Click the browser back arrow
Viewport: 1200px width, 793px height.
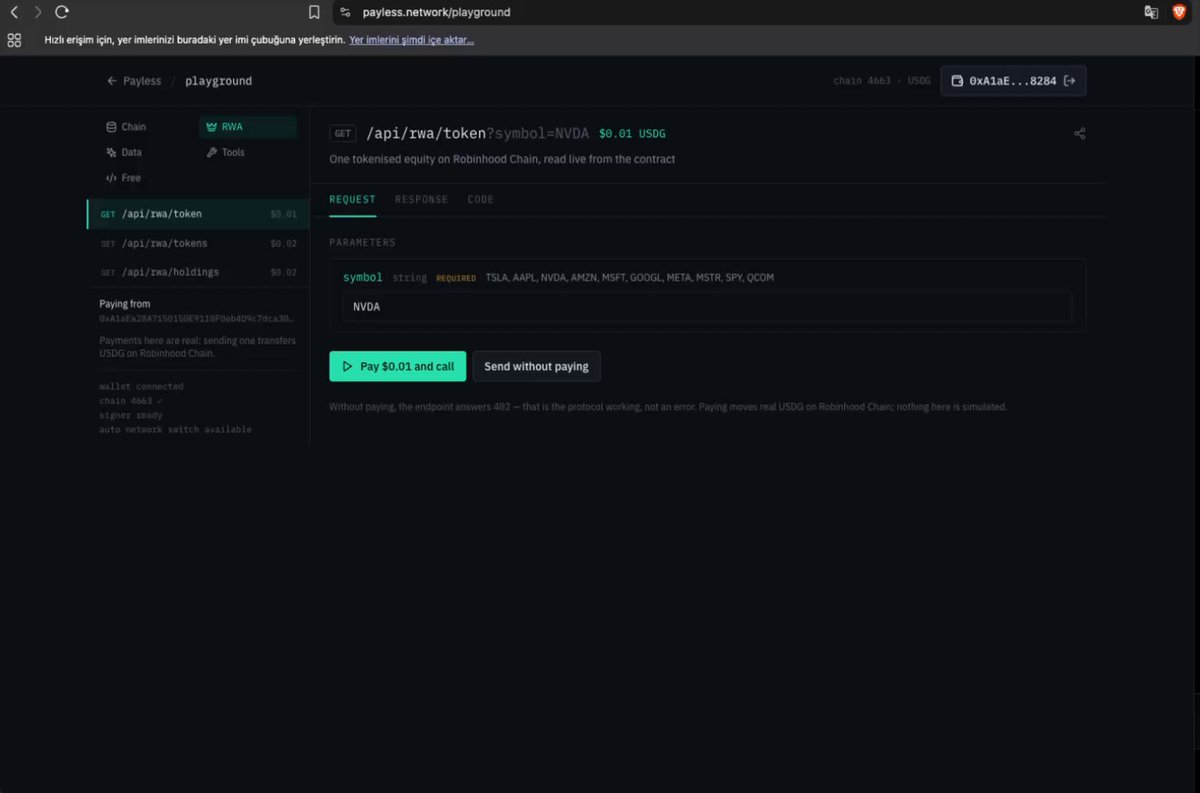(14, 12)
